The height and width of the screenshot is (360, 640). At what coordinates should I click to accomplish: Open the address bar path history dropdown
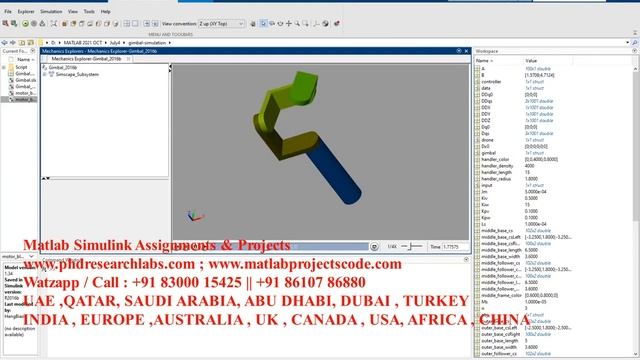[x=627, y=42]
